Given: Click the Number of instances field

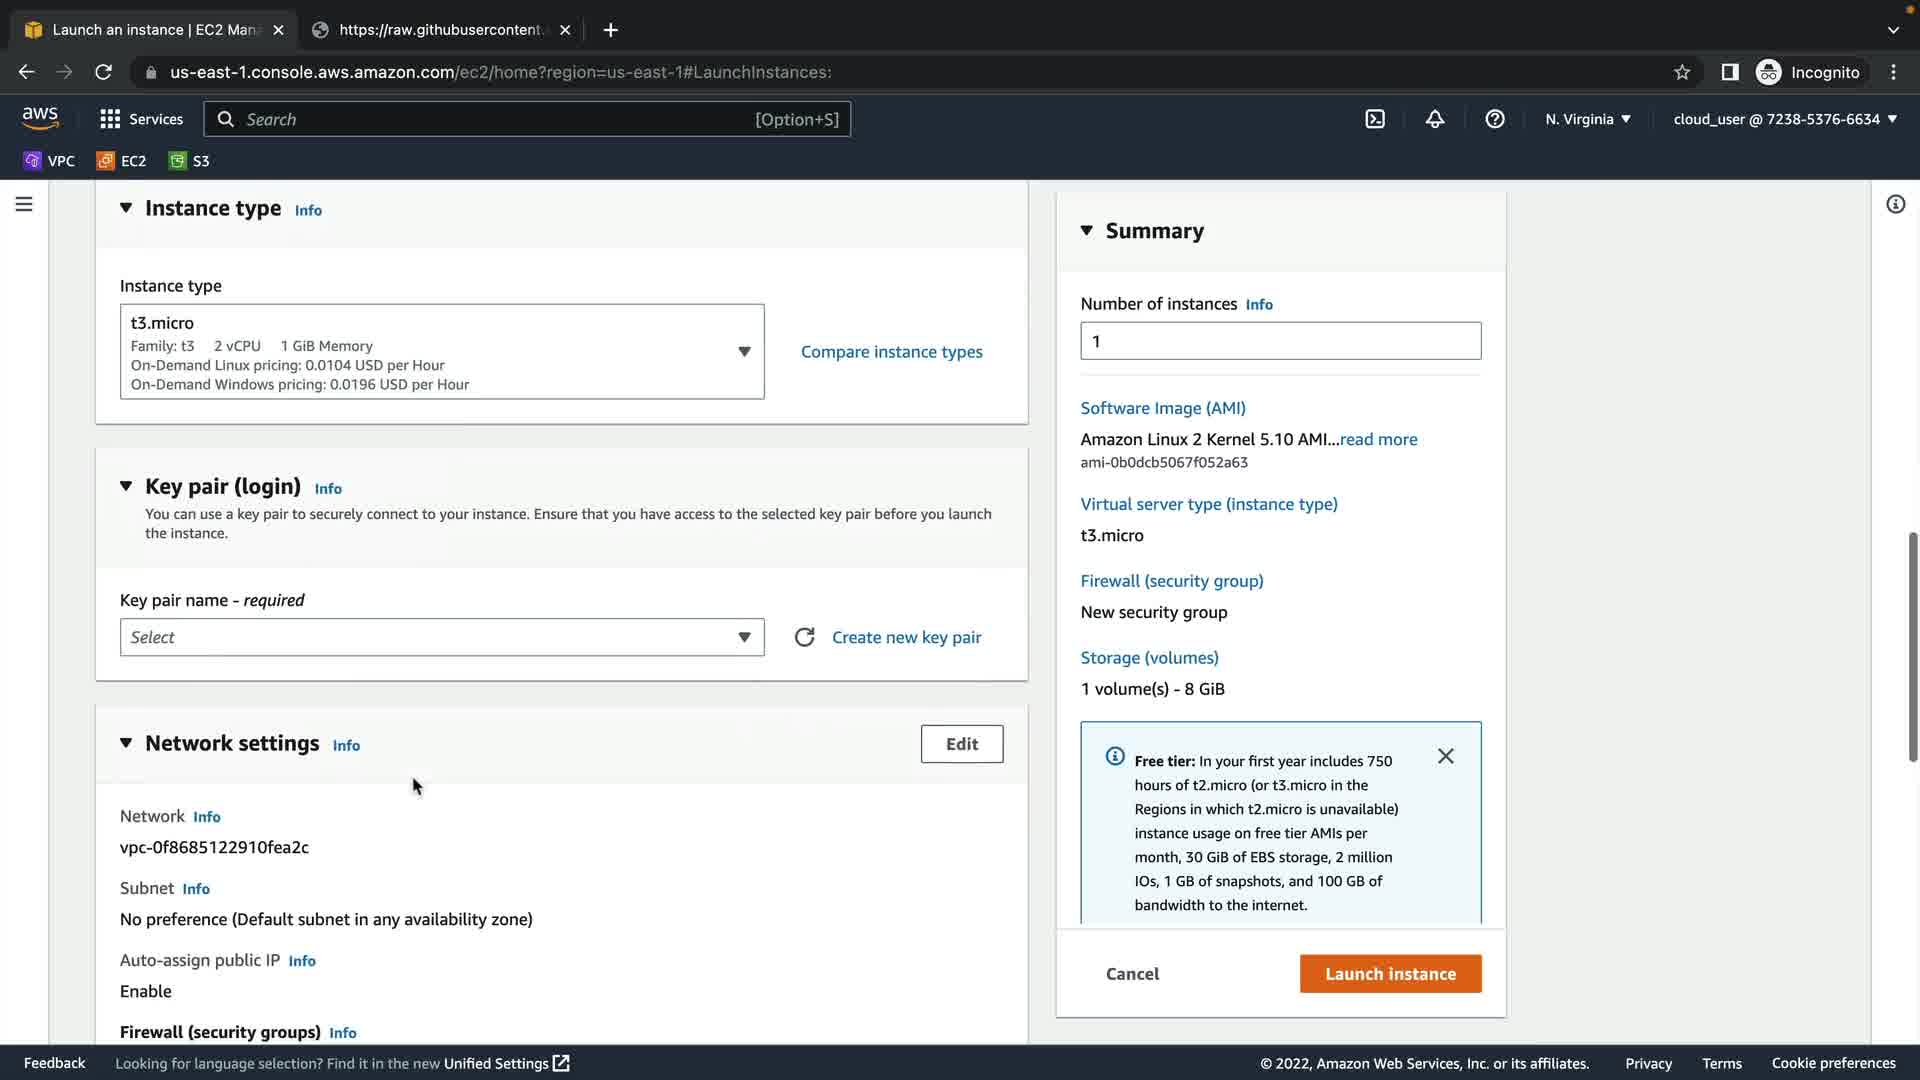Looking at the screenshot, I should (1280, 342).
